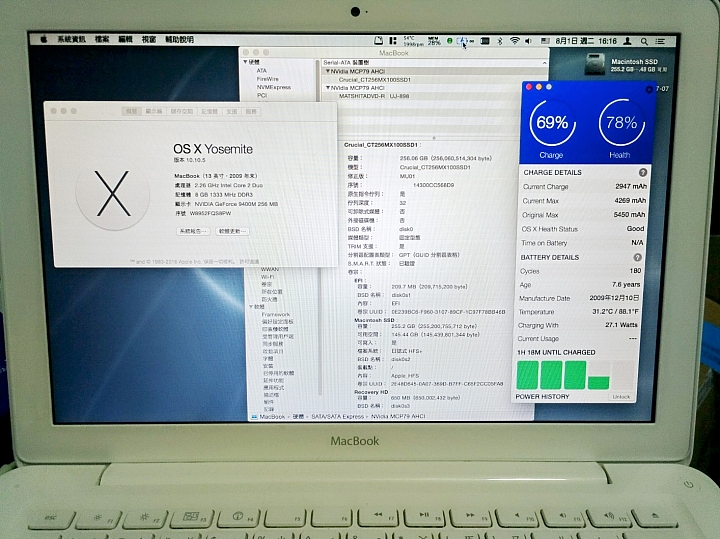Click the green circular status icon in menu bar
This screenshot has height=539, width=720.
click(x=450, y=41)
